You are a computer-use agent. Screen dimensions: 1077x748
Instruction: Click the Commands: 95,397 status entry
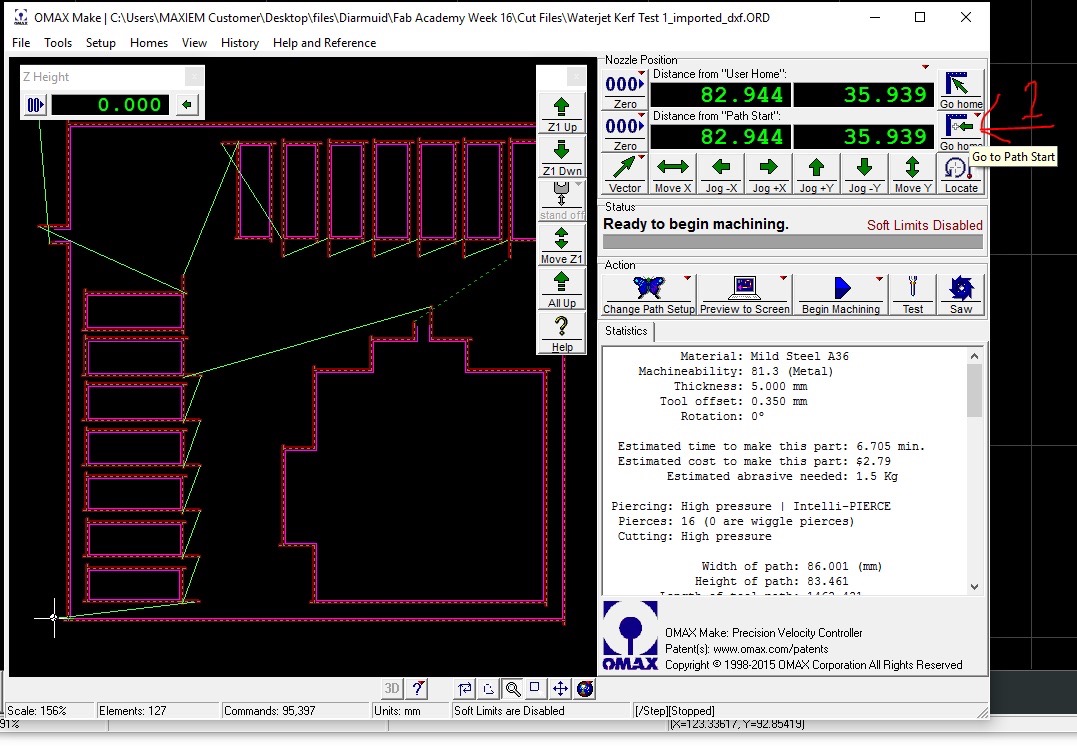click(x=295, y=711)
